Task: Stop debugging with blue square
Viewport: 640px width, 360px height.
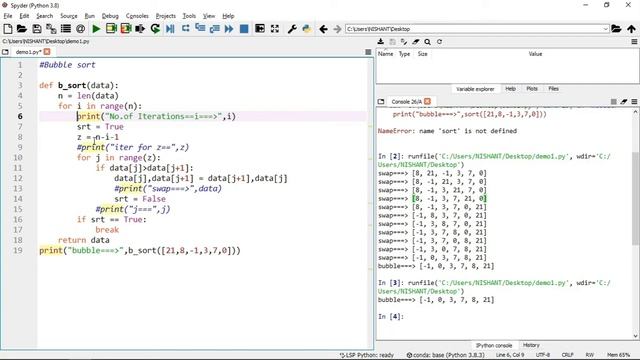Action: click(244, 29)
